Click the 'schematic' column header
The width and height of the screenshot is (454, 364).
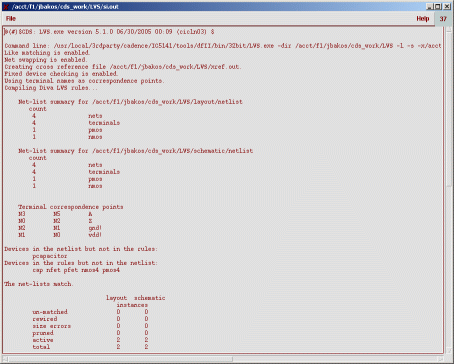click(x=150, y=298)
